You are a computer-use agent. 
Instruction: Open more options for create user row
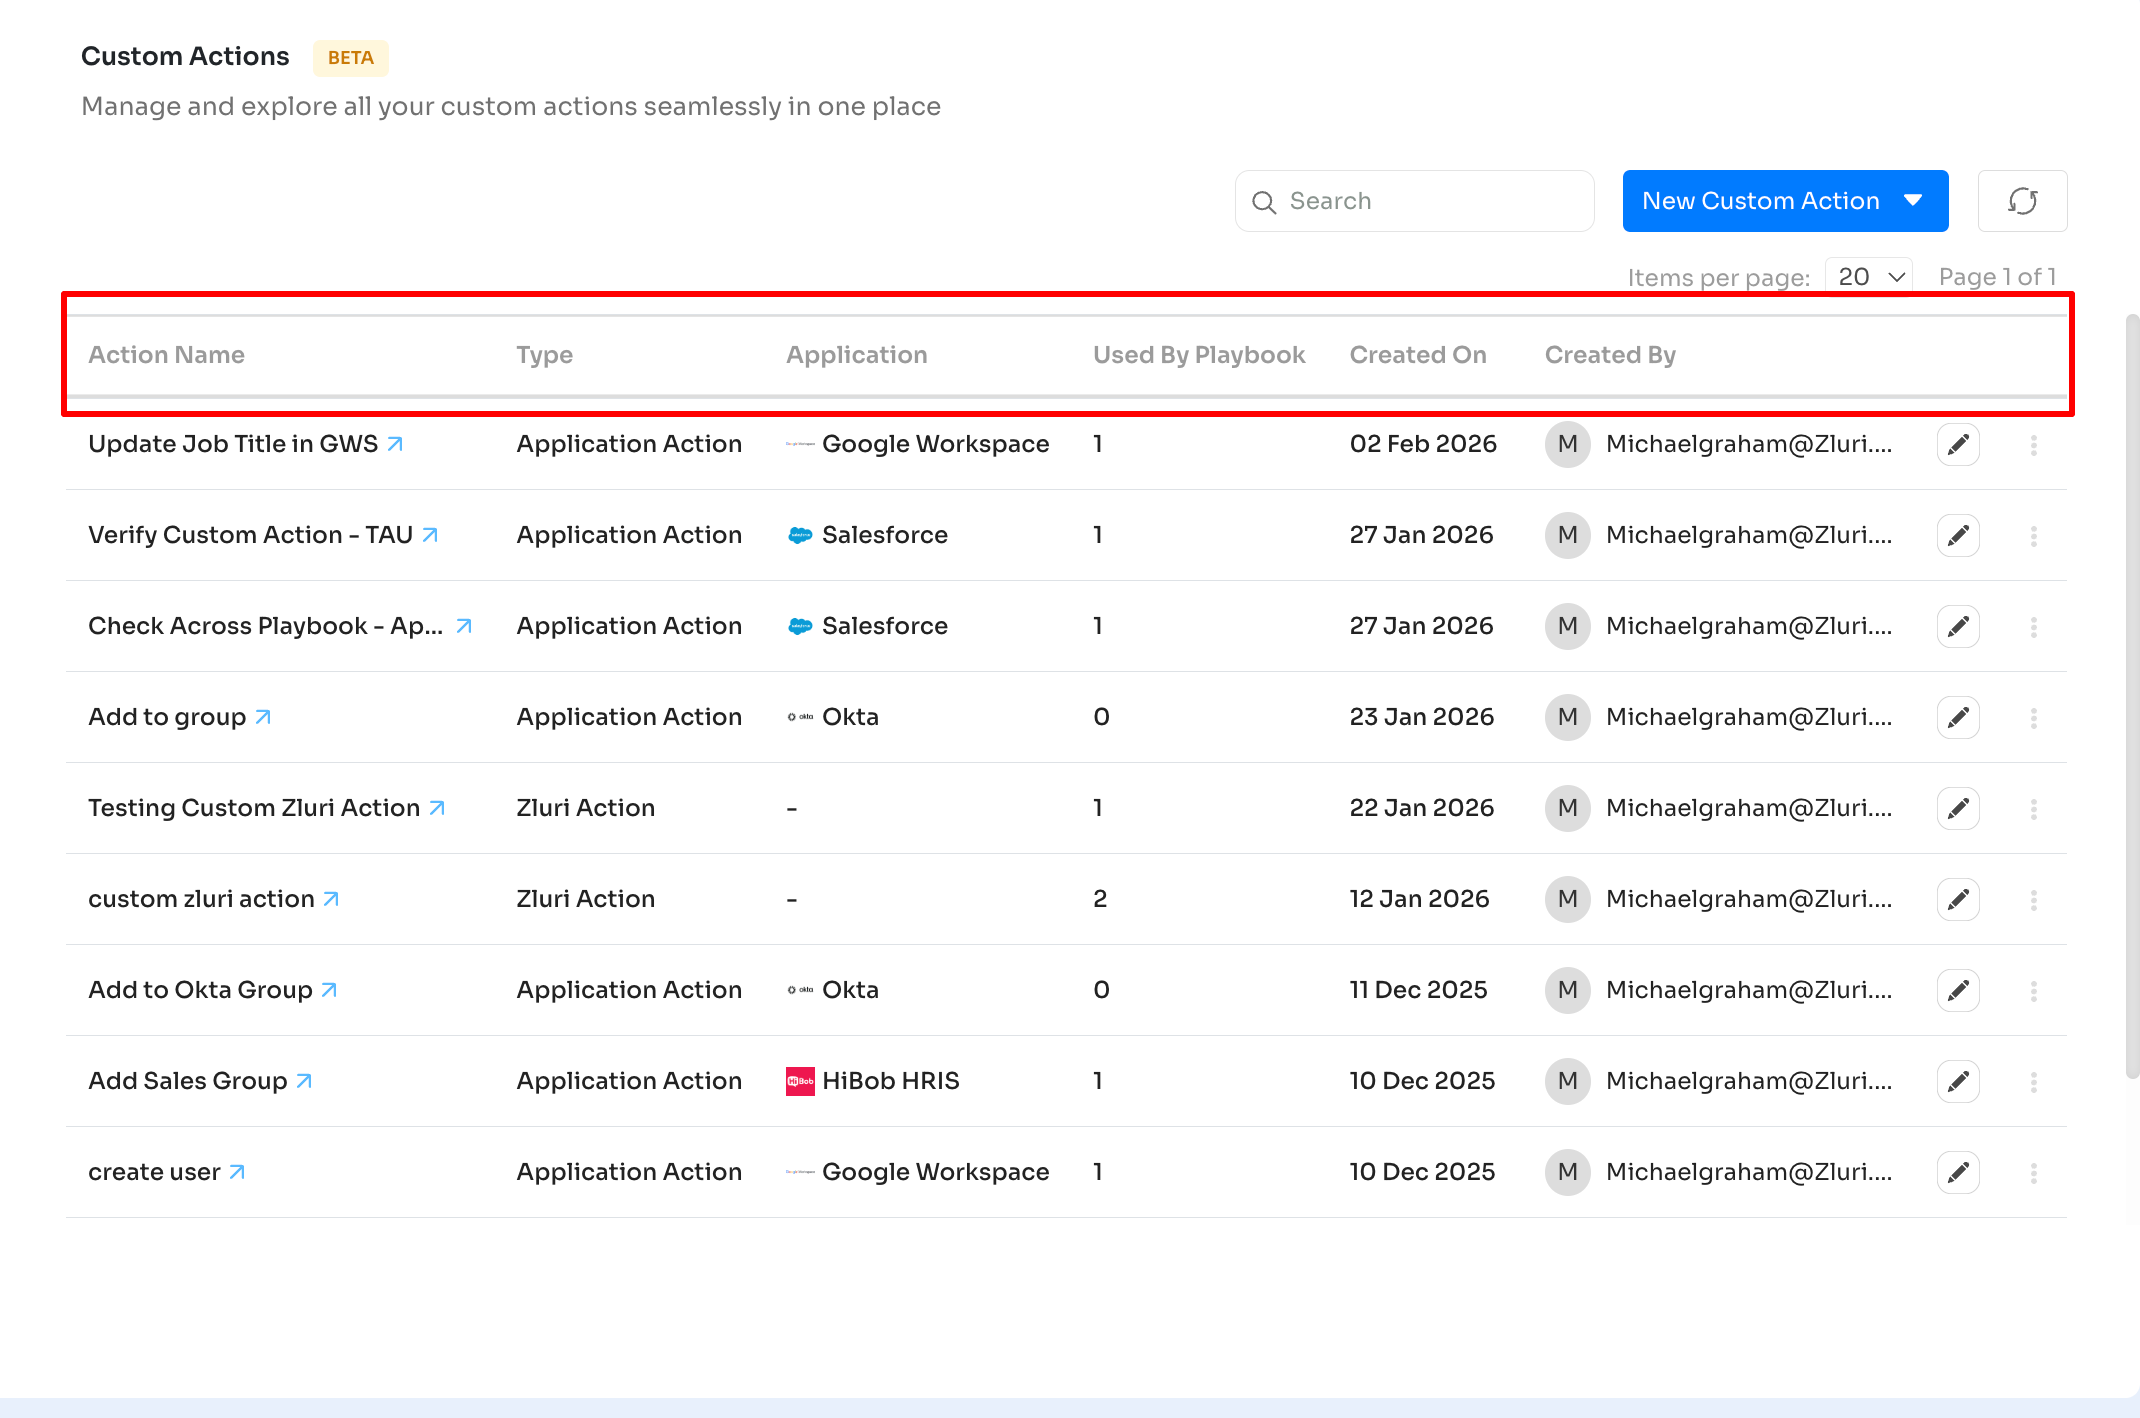pyautogui.click(x=2033, y=1172)
